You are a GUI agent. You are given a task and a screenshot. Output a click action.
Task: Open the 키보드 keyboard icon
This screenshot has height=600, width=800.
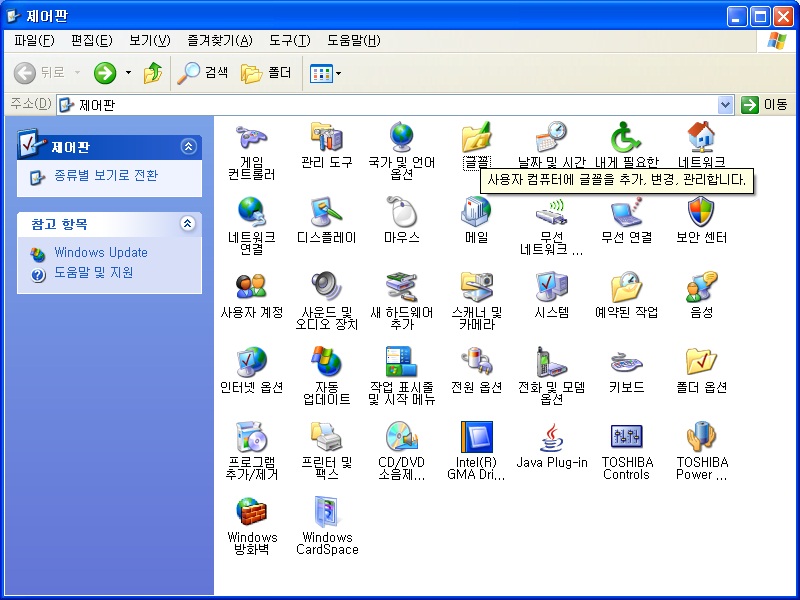coord(627,362)
